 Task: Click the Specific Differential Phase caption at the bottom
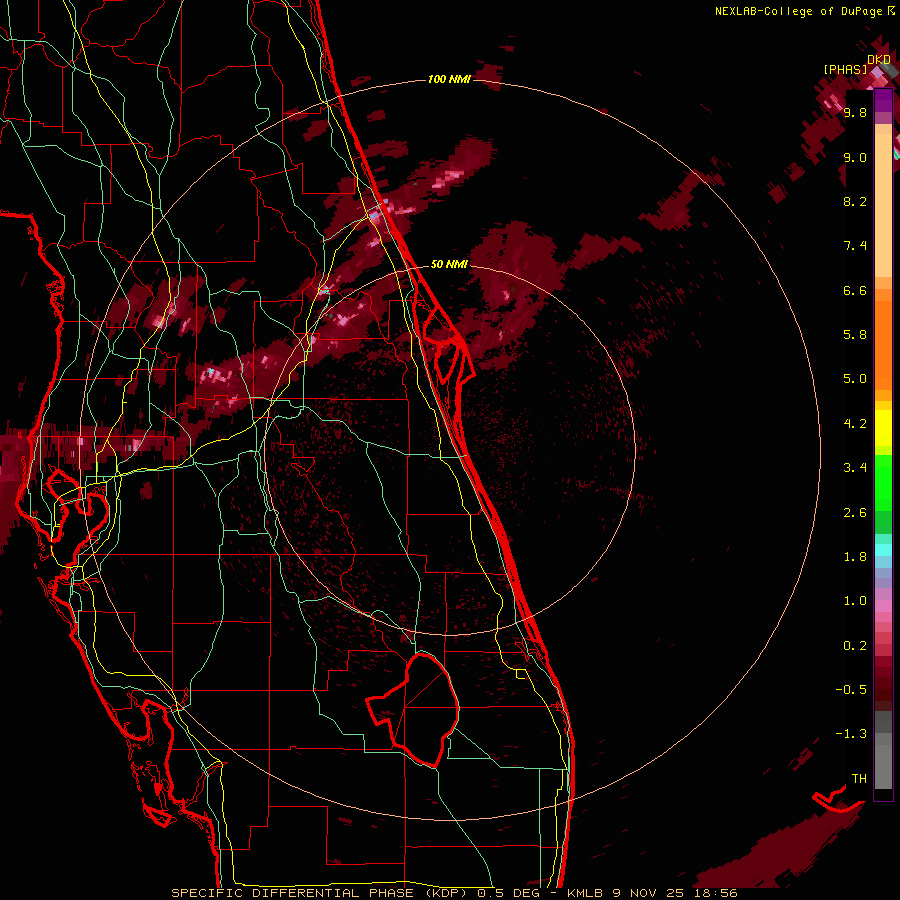click(x=454, y=893)
